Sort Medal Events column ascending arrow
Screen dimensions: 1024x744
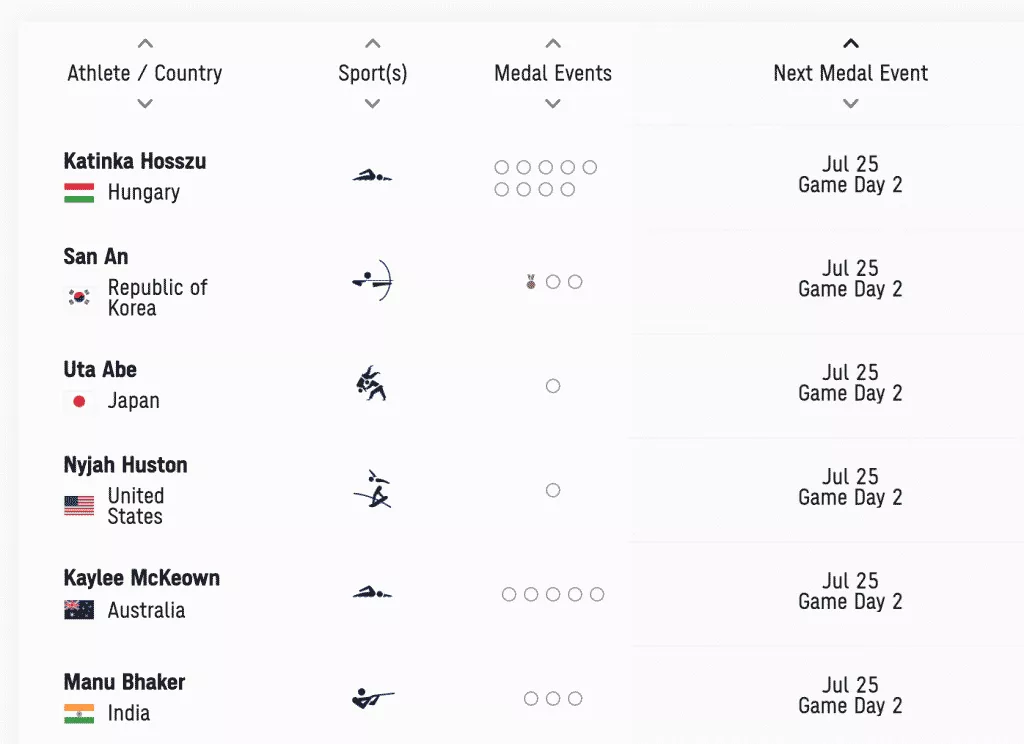(553, 44)
